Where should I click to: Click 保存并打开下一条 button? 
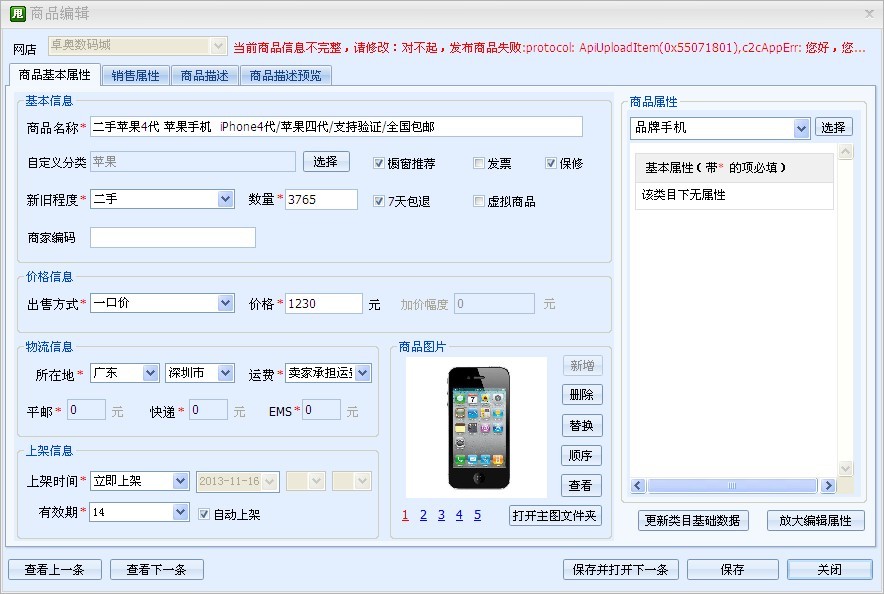tap(621, 570)
